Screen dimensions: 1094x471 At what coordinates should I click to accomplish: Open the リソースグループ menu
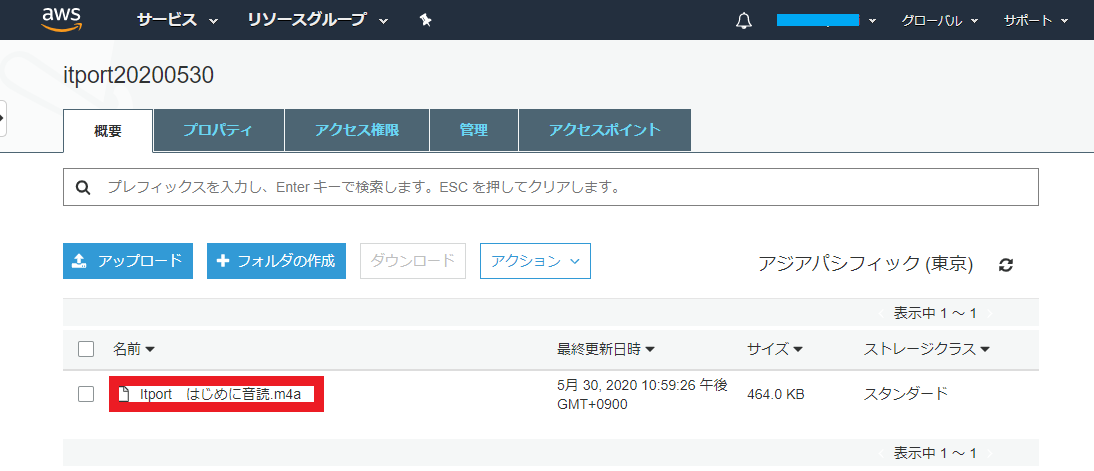coord(317,20)
